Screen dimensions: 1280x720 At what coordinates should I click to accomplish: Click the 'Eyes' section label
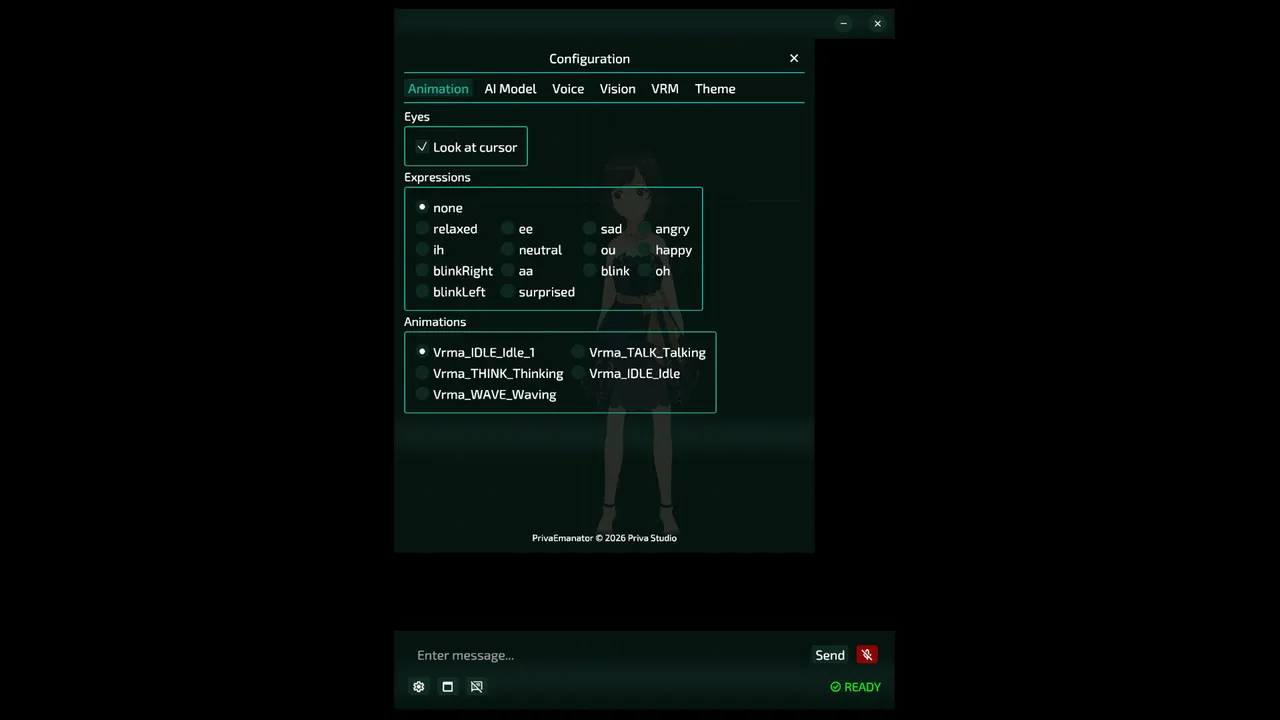(417, 117)
